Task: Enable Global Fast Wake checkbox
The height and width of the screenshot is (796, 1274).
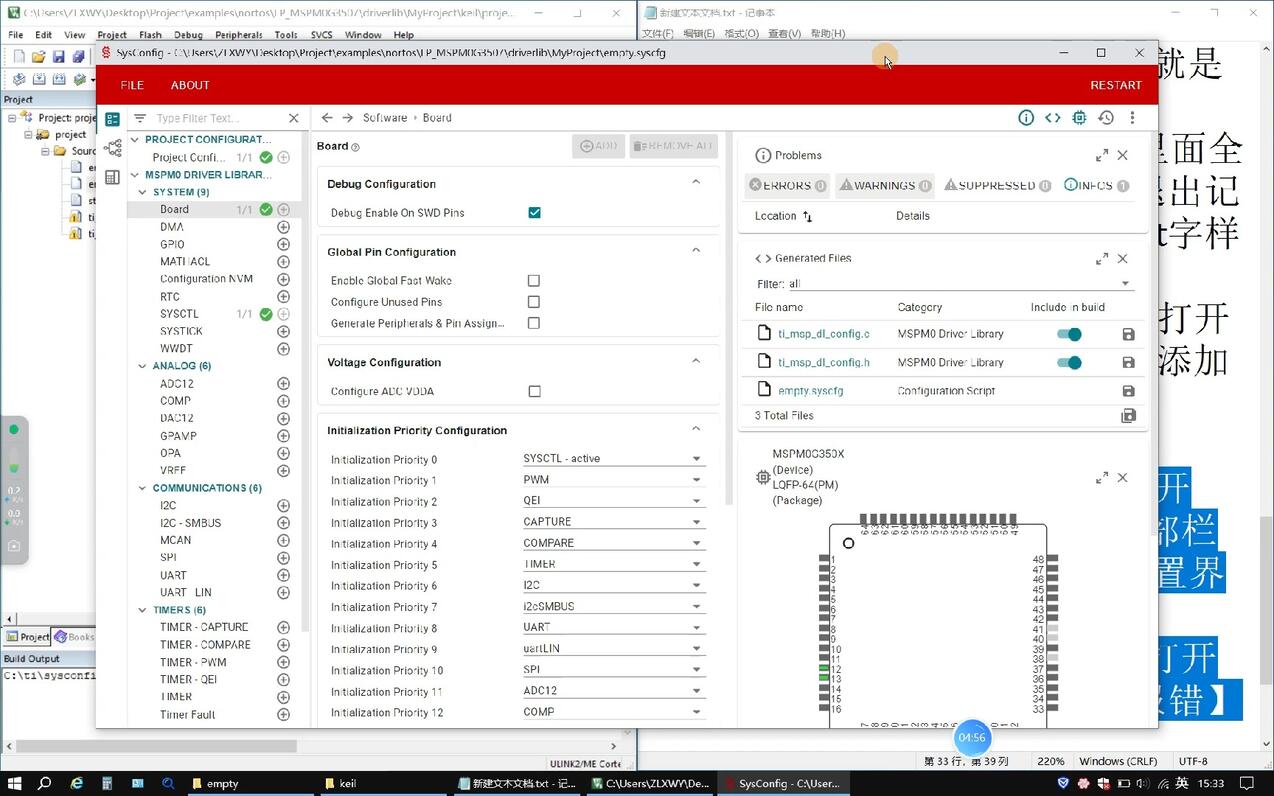Action: (534, 281)
